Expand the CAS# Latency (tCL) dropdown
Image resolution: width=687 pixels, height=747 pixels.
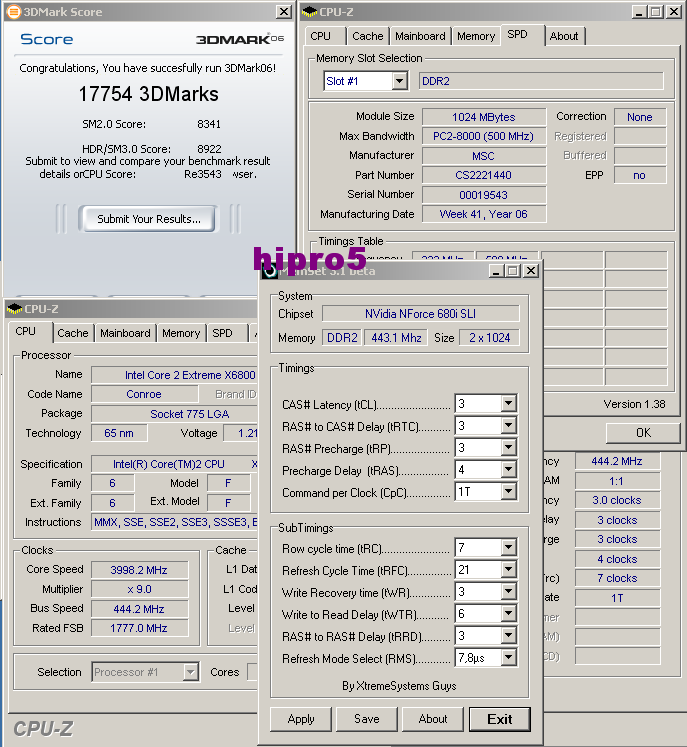508,404
